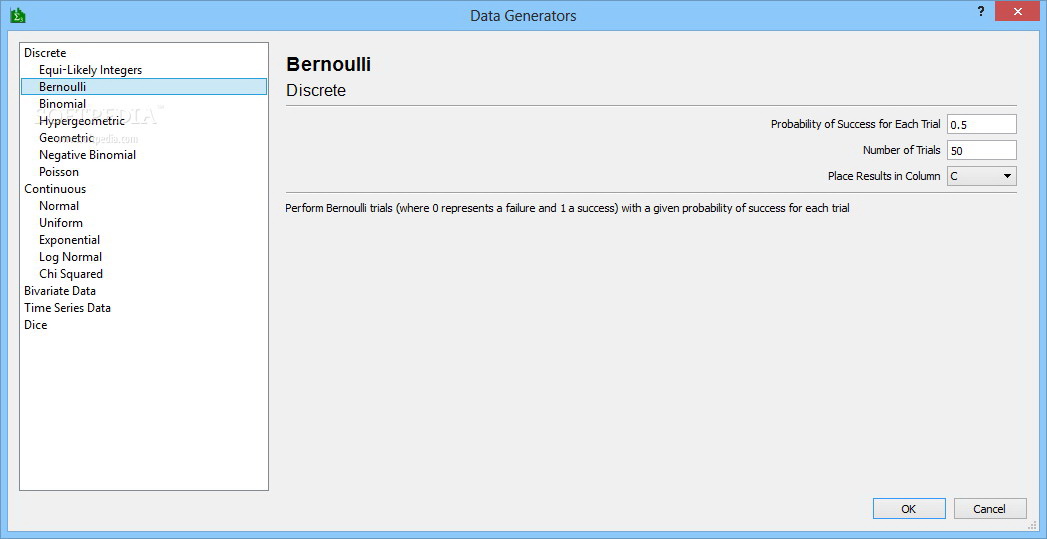
Task: Pick the Hypergeometric distribution
Action: [x=82, y=121]
